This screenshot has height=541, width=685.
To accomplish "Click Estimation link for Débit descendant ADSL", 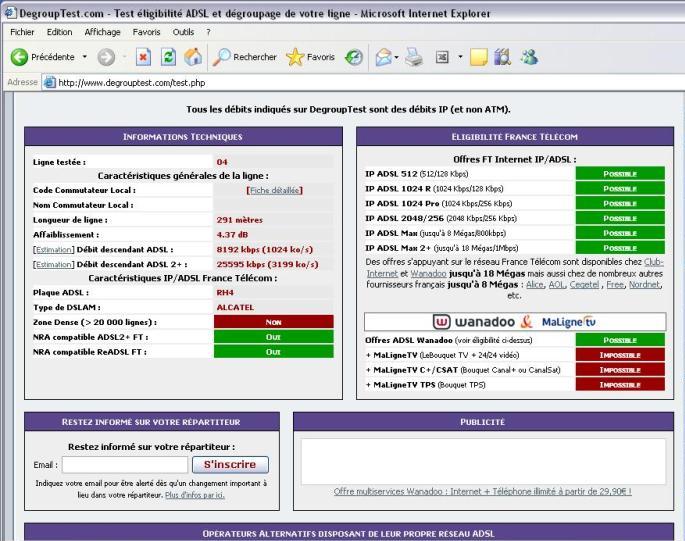I will click(54, 250).
